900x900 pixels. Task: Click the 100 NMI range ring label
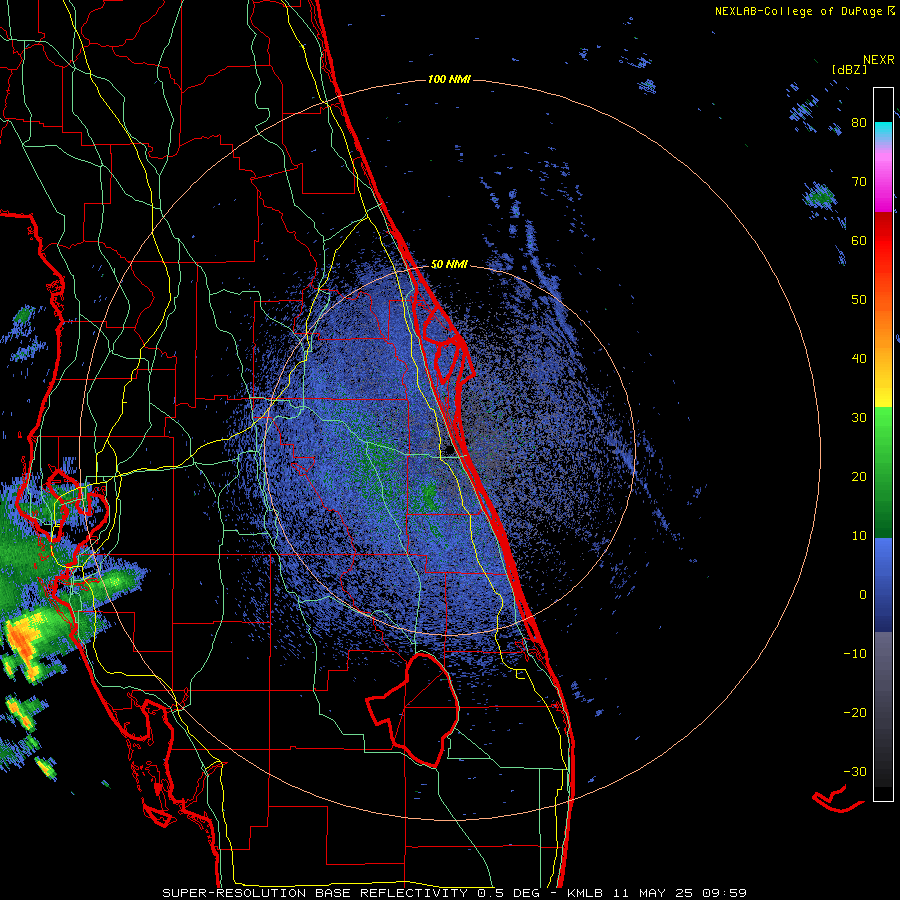(x=449, y=79)
